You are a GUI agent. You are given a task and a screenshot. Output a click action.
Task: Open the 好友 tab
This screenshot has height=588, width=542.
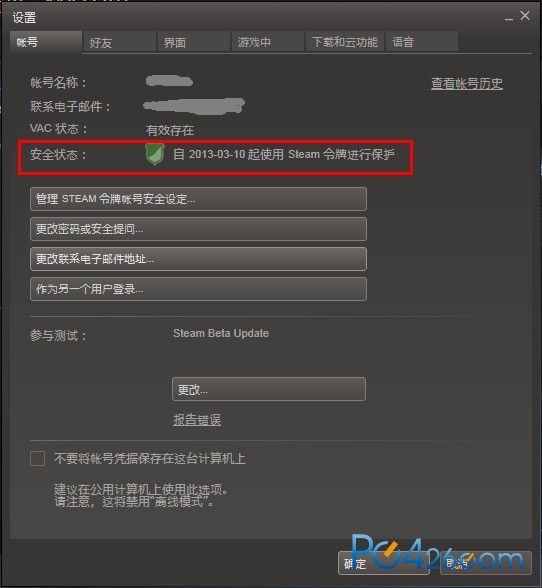click(x=119, y=42)
